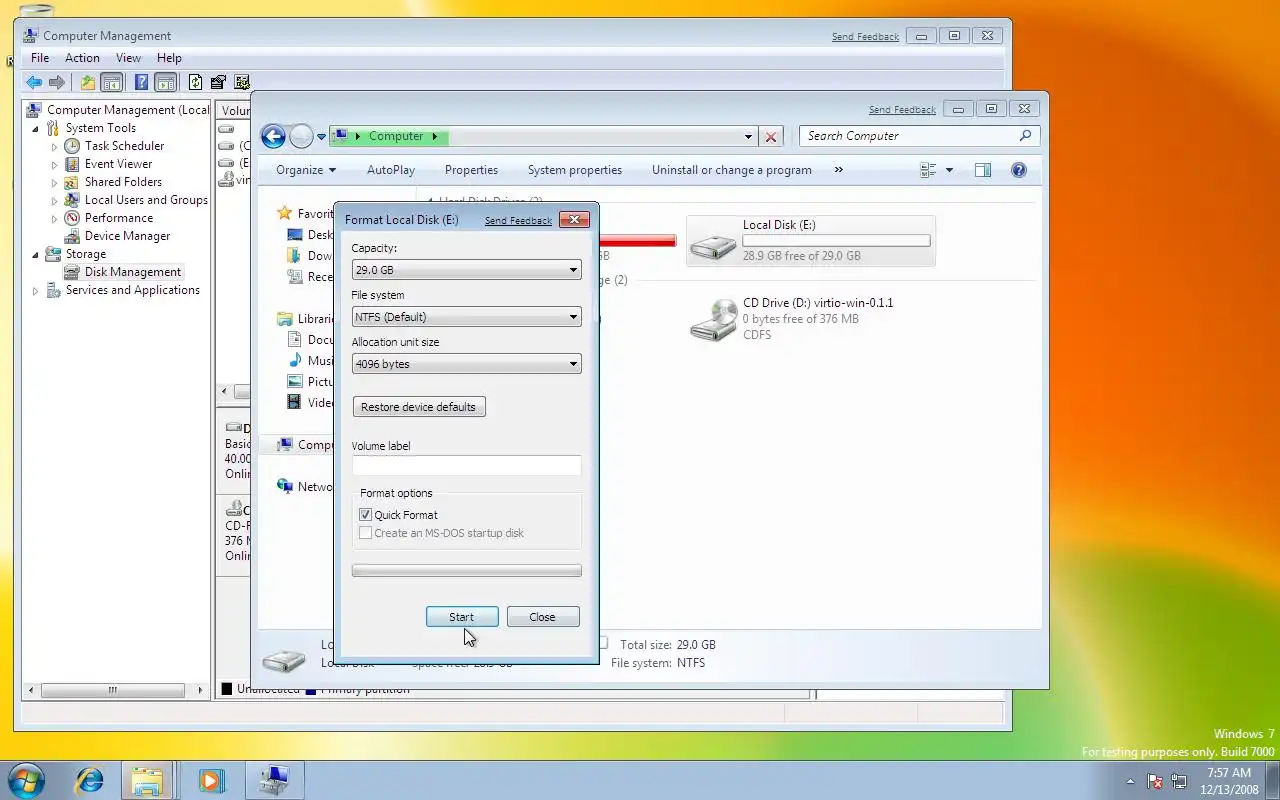Select Disk Management under Storage
The width and height of the screenshot is (1280, 800).
click(133, 272)
